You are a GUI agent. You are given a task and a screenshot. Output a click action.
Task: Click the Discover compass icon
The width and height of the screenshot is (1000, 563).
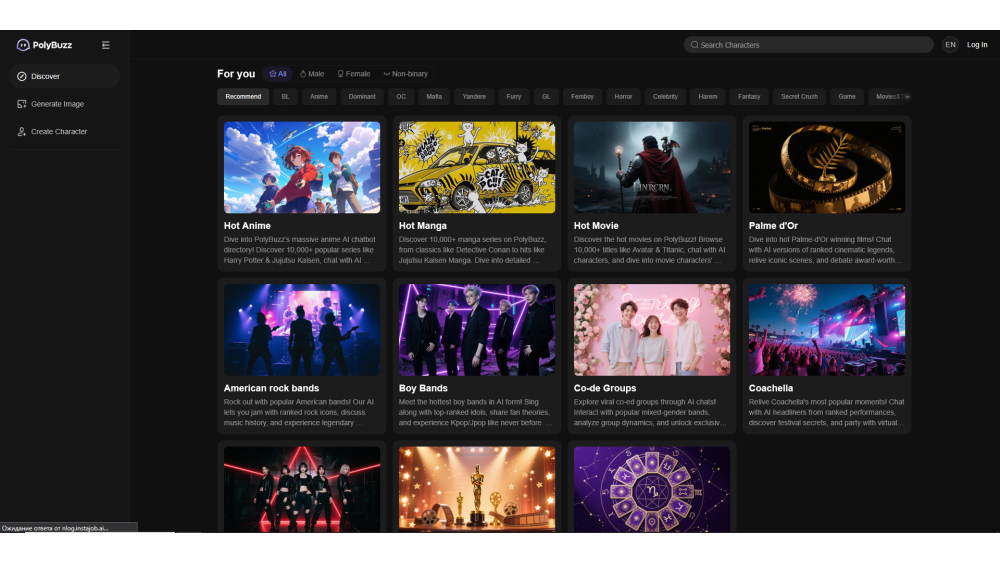pyautogui.click(x=22, y=76)
